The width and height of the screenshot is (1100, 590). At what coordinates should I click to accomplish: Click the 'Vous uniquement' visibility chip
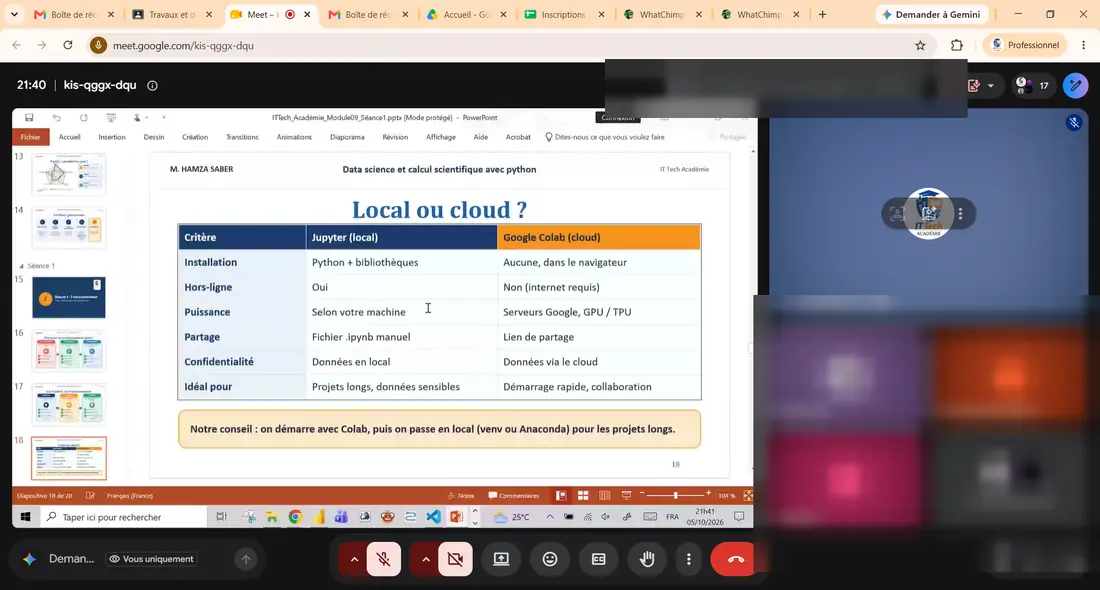pyautogui.click(x=151, y=559)
